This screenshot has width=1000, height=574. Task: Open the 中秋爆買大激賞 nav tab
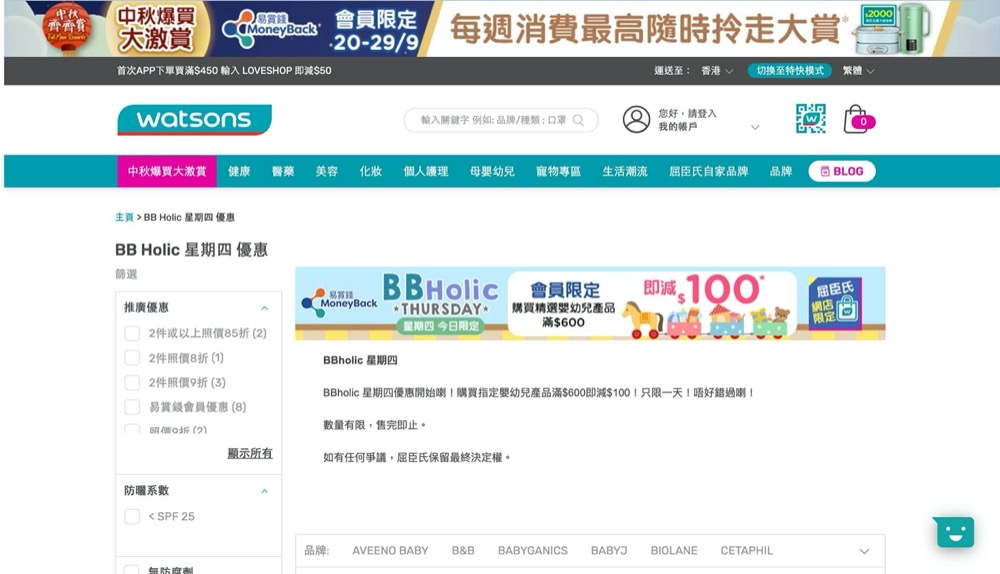coord(167,171)
